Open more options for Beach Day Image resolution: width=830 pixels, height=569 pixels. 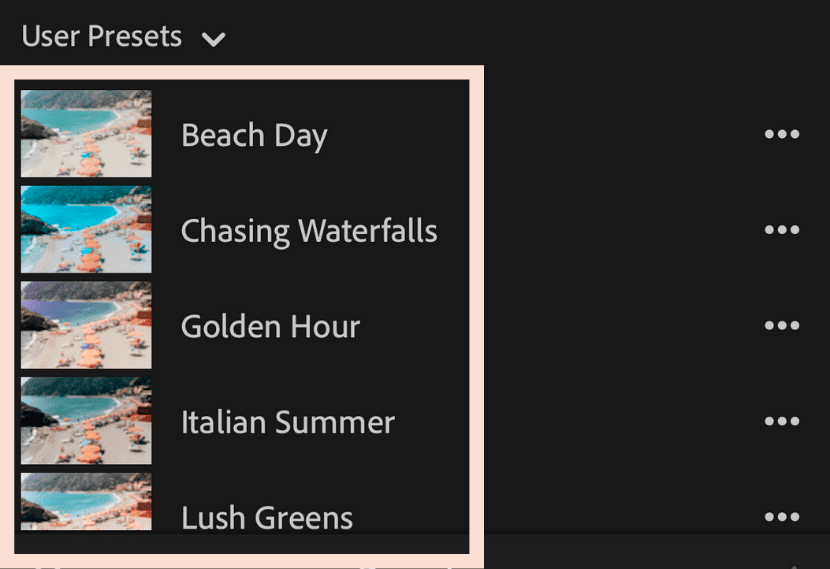point(781,135)
